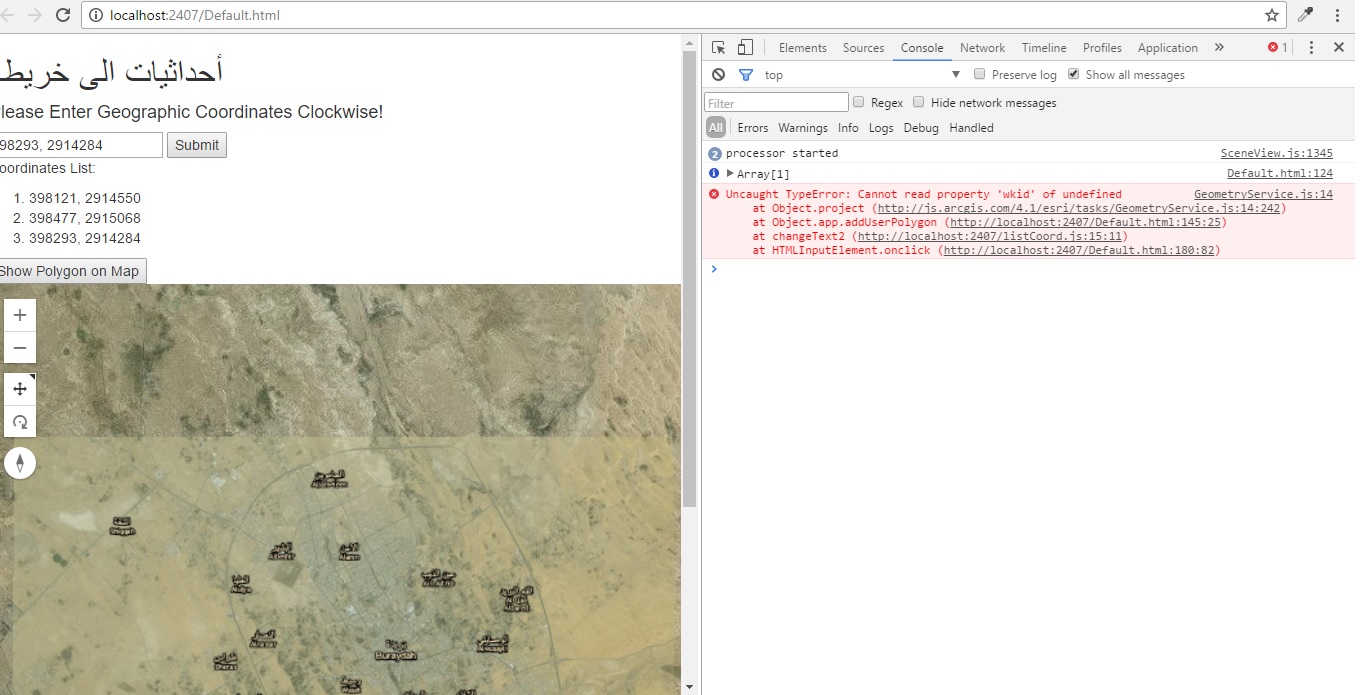1366x695 pixels.
Task: Focus the coordinates text input
Action: tap(80, 145)
